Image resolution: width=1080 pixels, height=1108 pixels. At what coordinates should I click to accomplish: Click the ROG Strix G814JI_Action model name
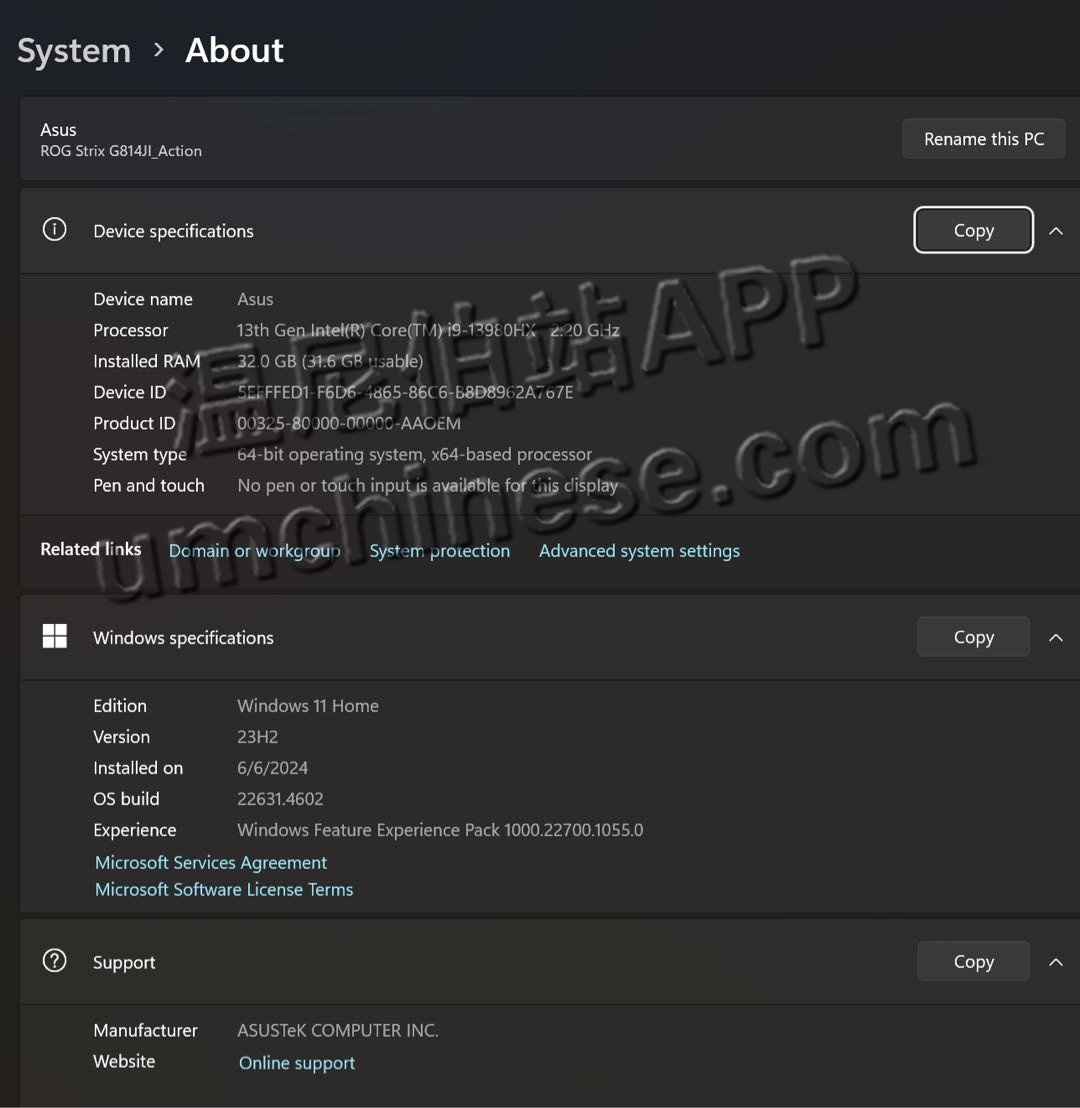121,151
